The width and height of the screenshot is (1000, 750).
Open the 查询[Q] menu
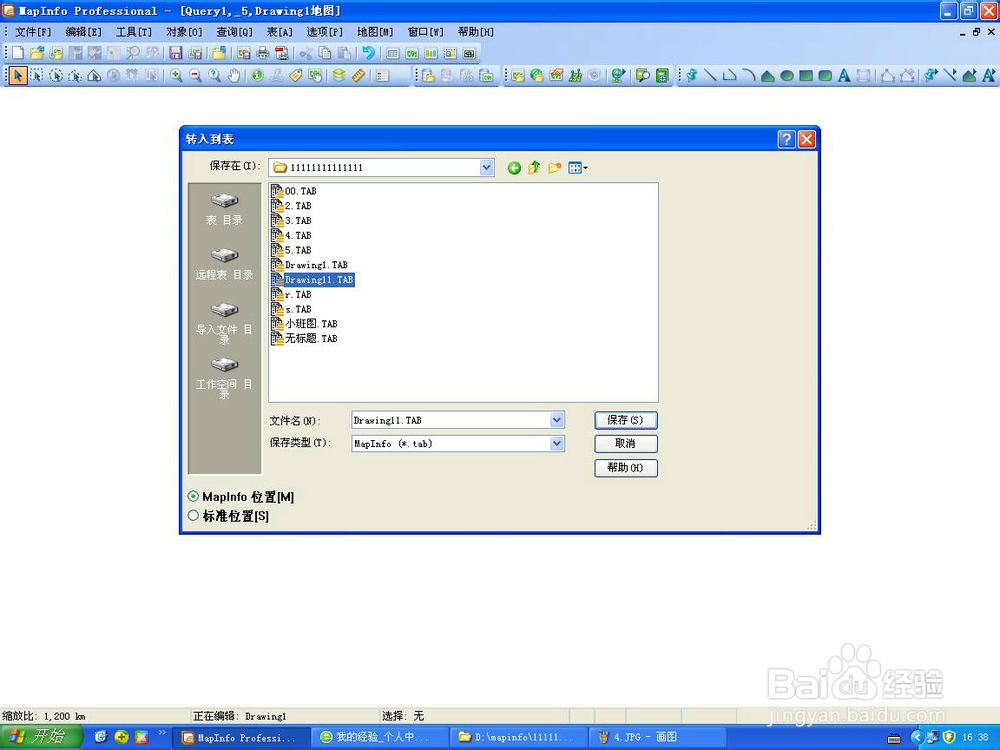pos(235,32)
